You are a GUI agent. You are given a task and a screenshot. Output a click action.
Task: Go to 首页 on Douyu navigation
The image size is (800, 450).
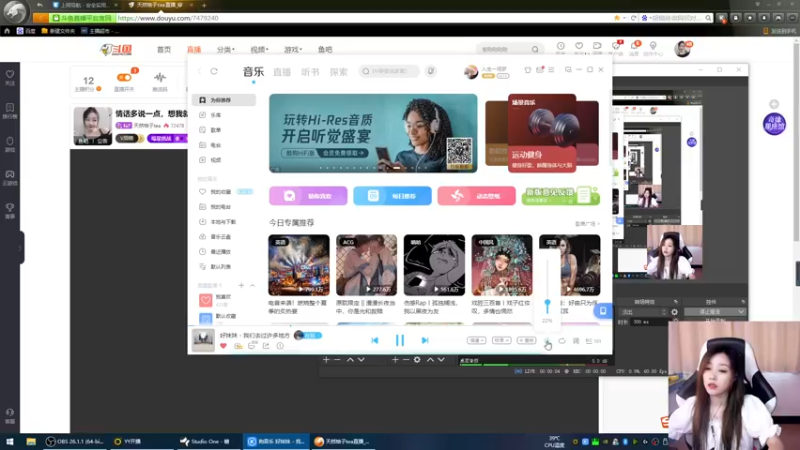coord(164,49)
